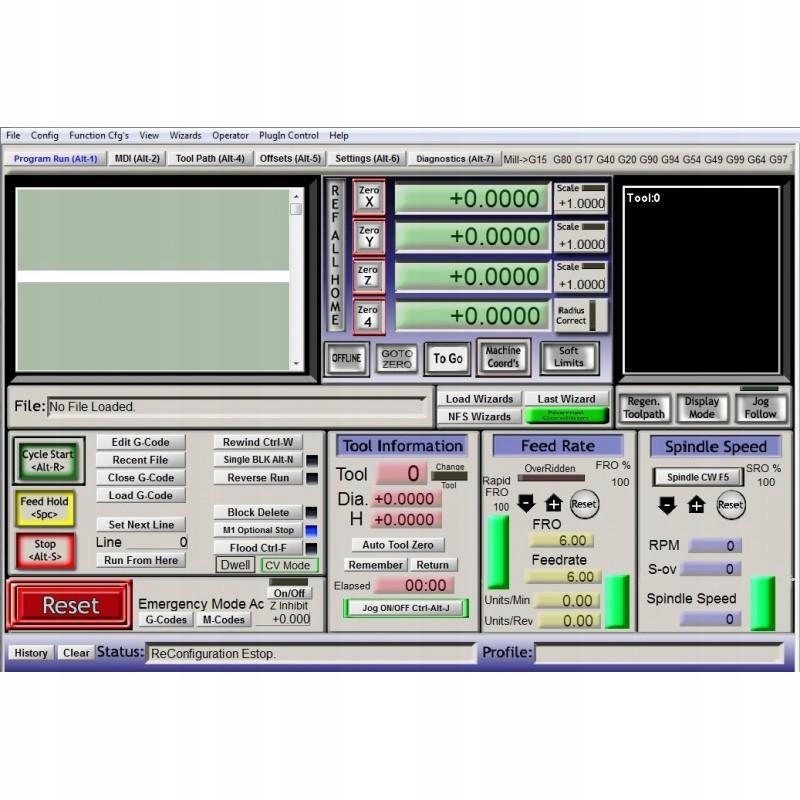Toggle Spindle CW F5

(697, 477)
